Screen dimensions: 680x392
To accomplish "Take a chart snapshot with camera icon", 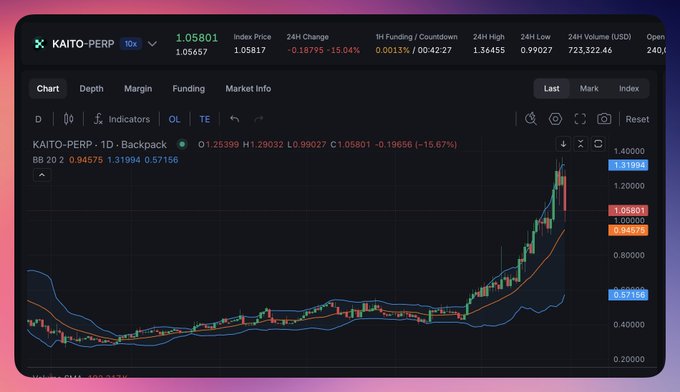I will (604, 119).
